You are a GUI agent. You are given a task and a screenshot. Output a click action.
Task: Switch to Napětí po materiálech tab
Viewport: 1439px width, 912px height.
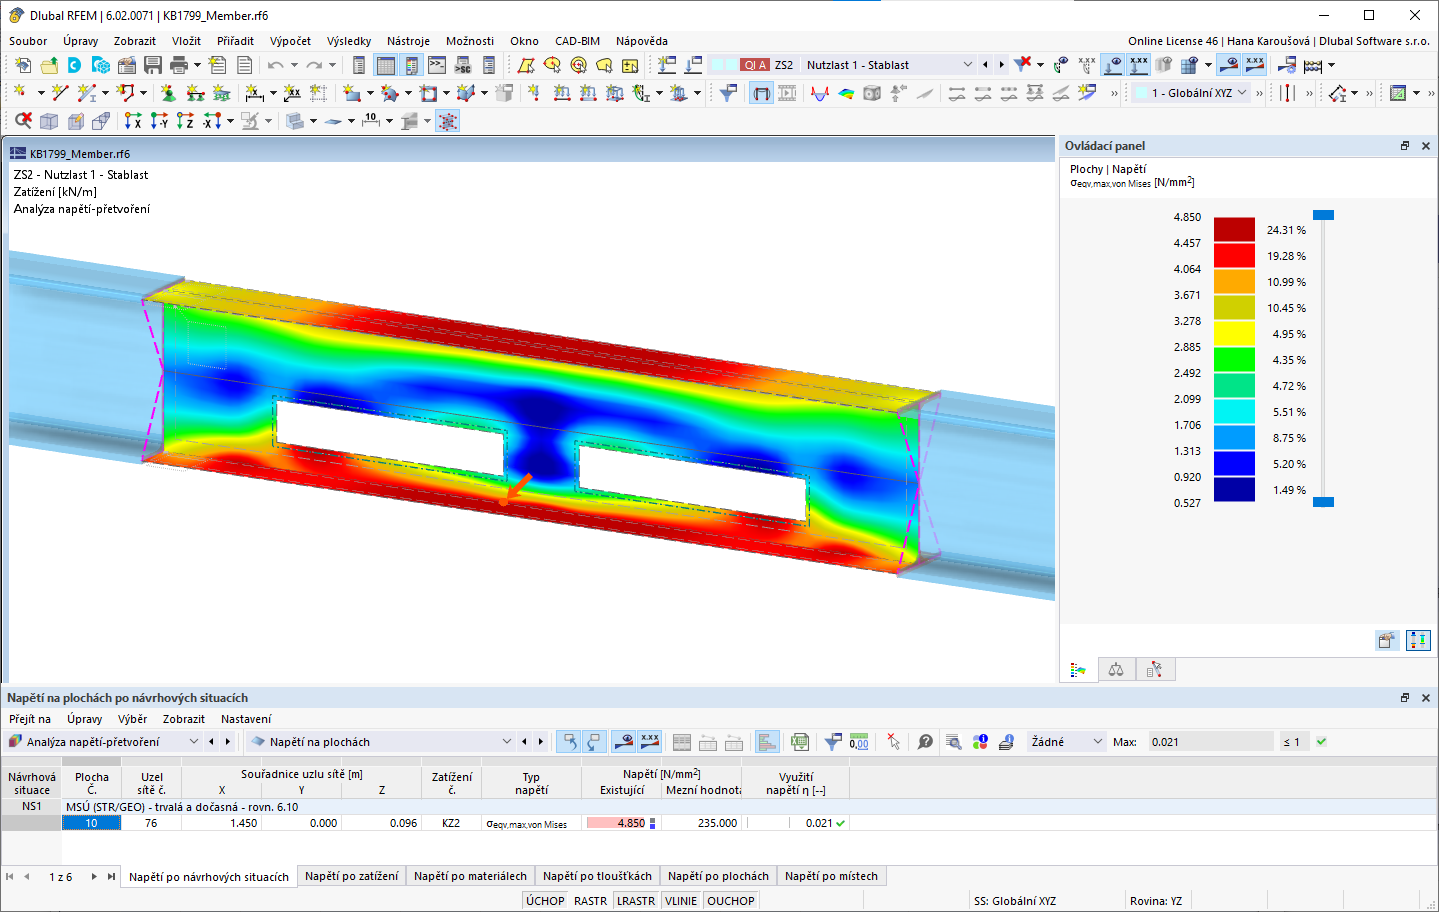(x=470, y=876)
